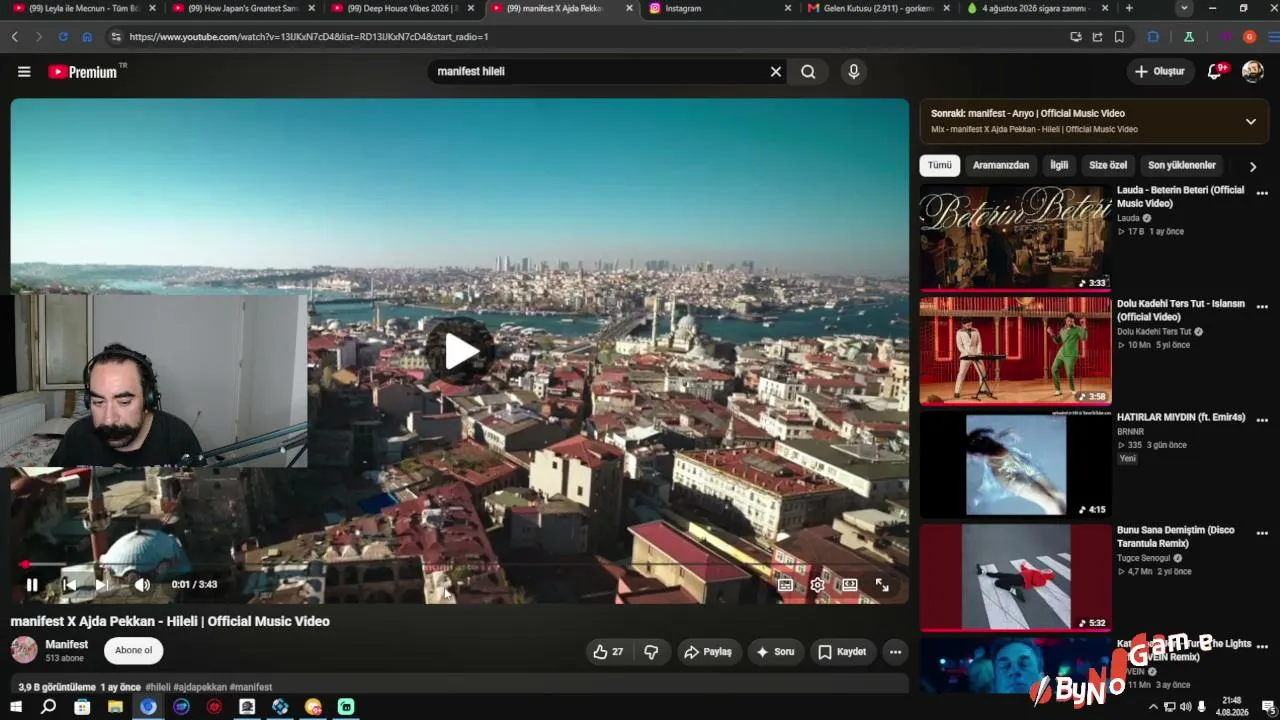
Task: Seek on the video progress bar
Action: pos(460,564)
